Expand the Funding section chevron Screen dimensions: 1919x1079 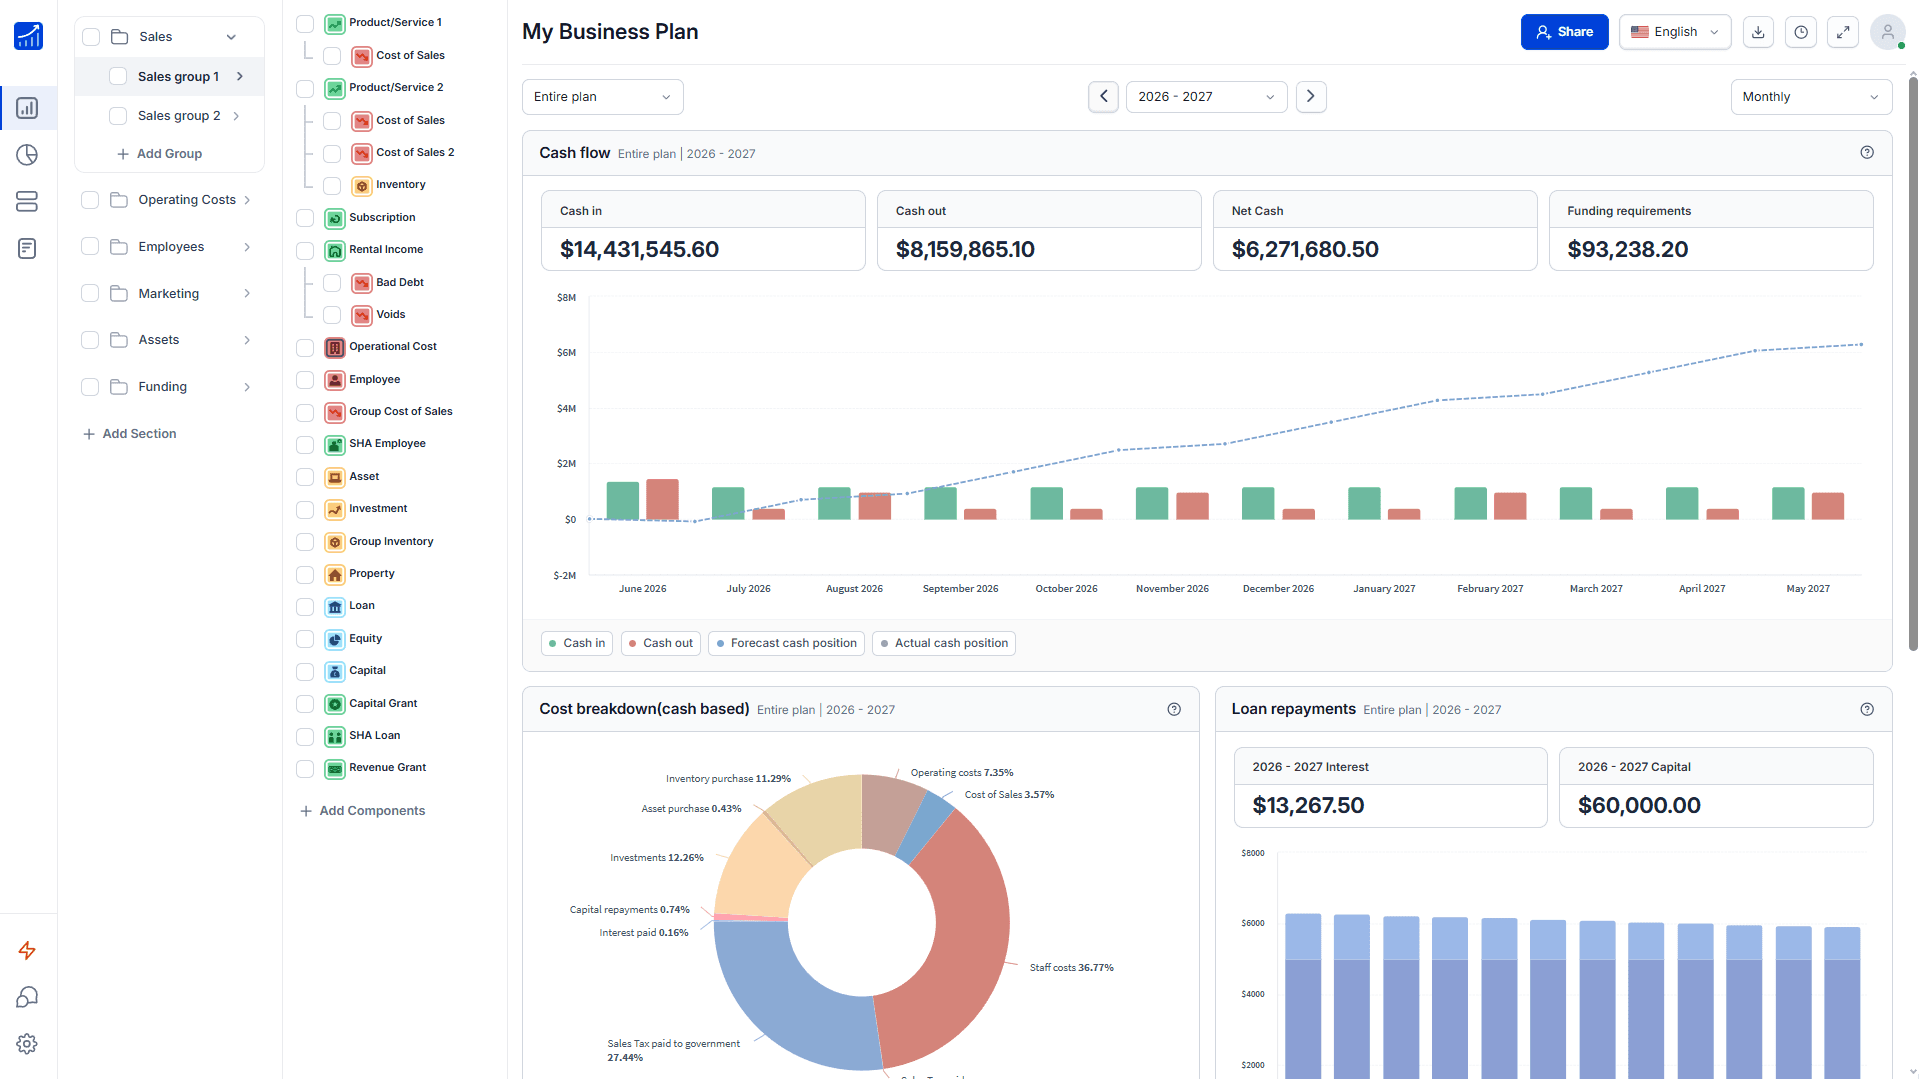(247, 387)
